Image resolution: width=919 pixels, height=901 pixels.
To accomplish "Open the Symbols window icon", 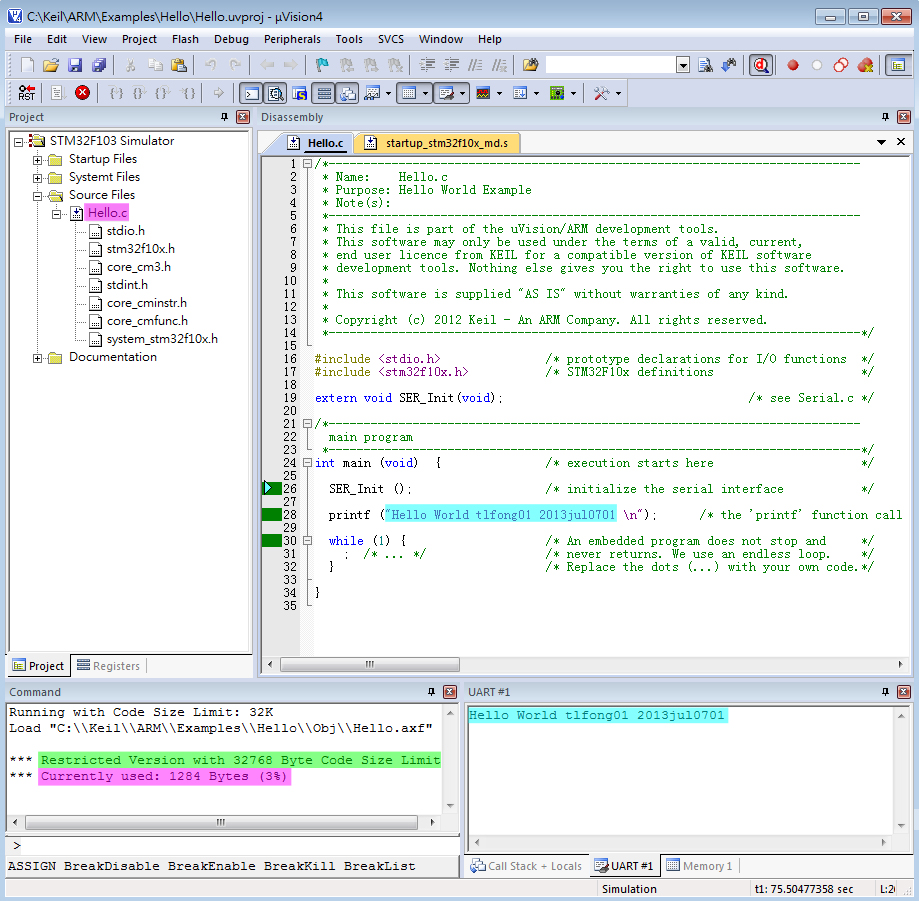I will [x=299, y=93].
